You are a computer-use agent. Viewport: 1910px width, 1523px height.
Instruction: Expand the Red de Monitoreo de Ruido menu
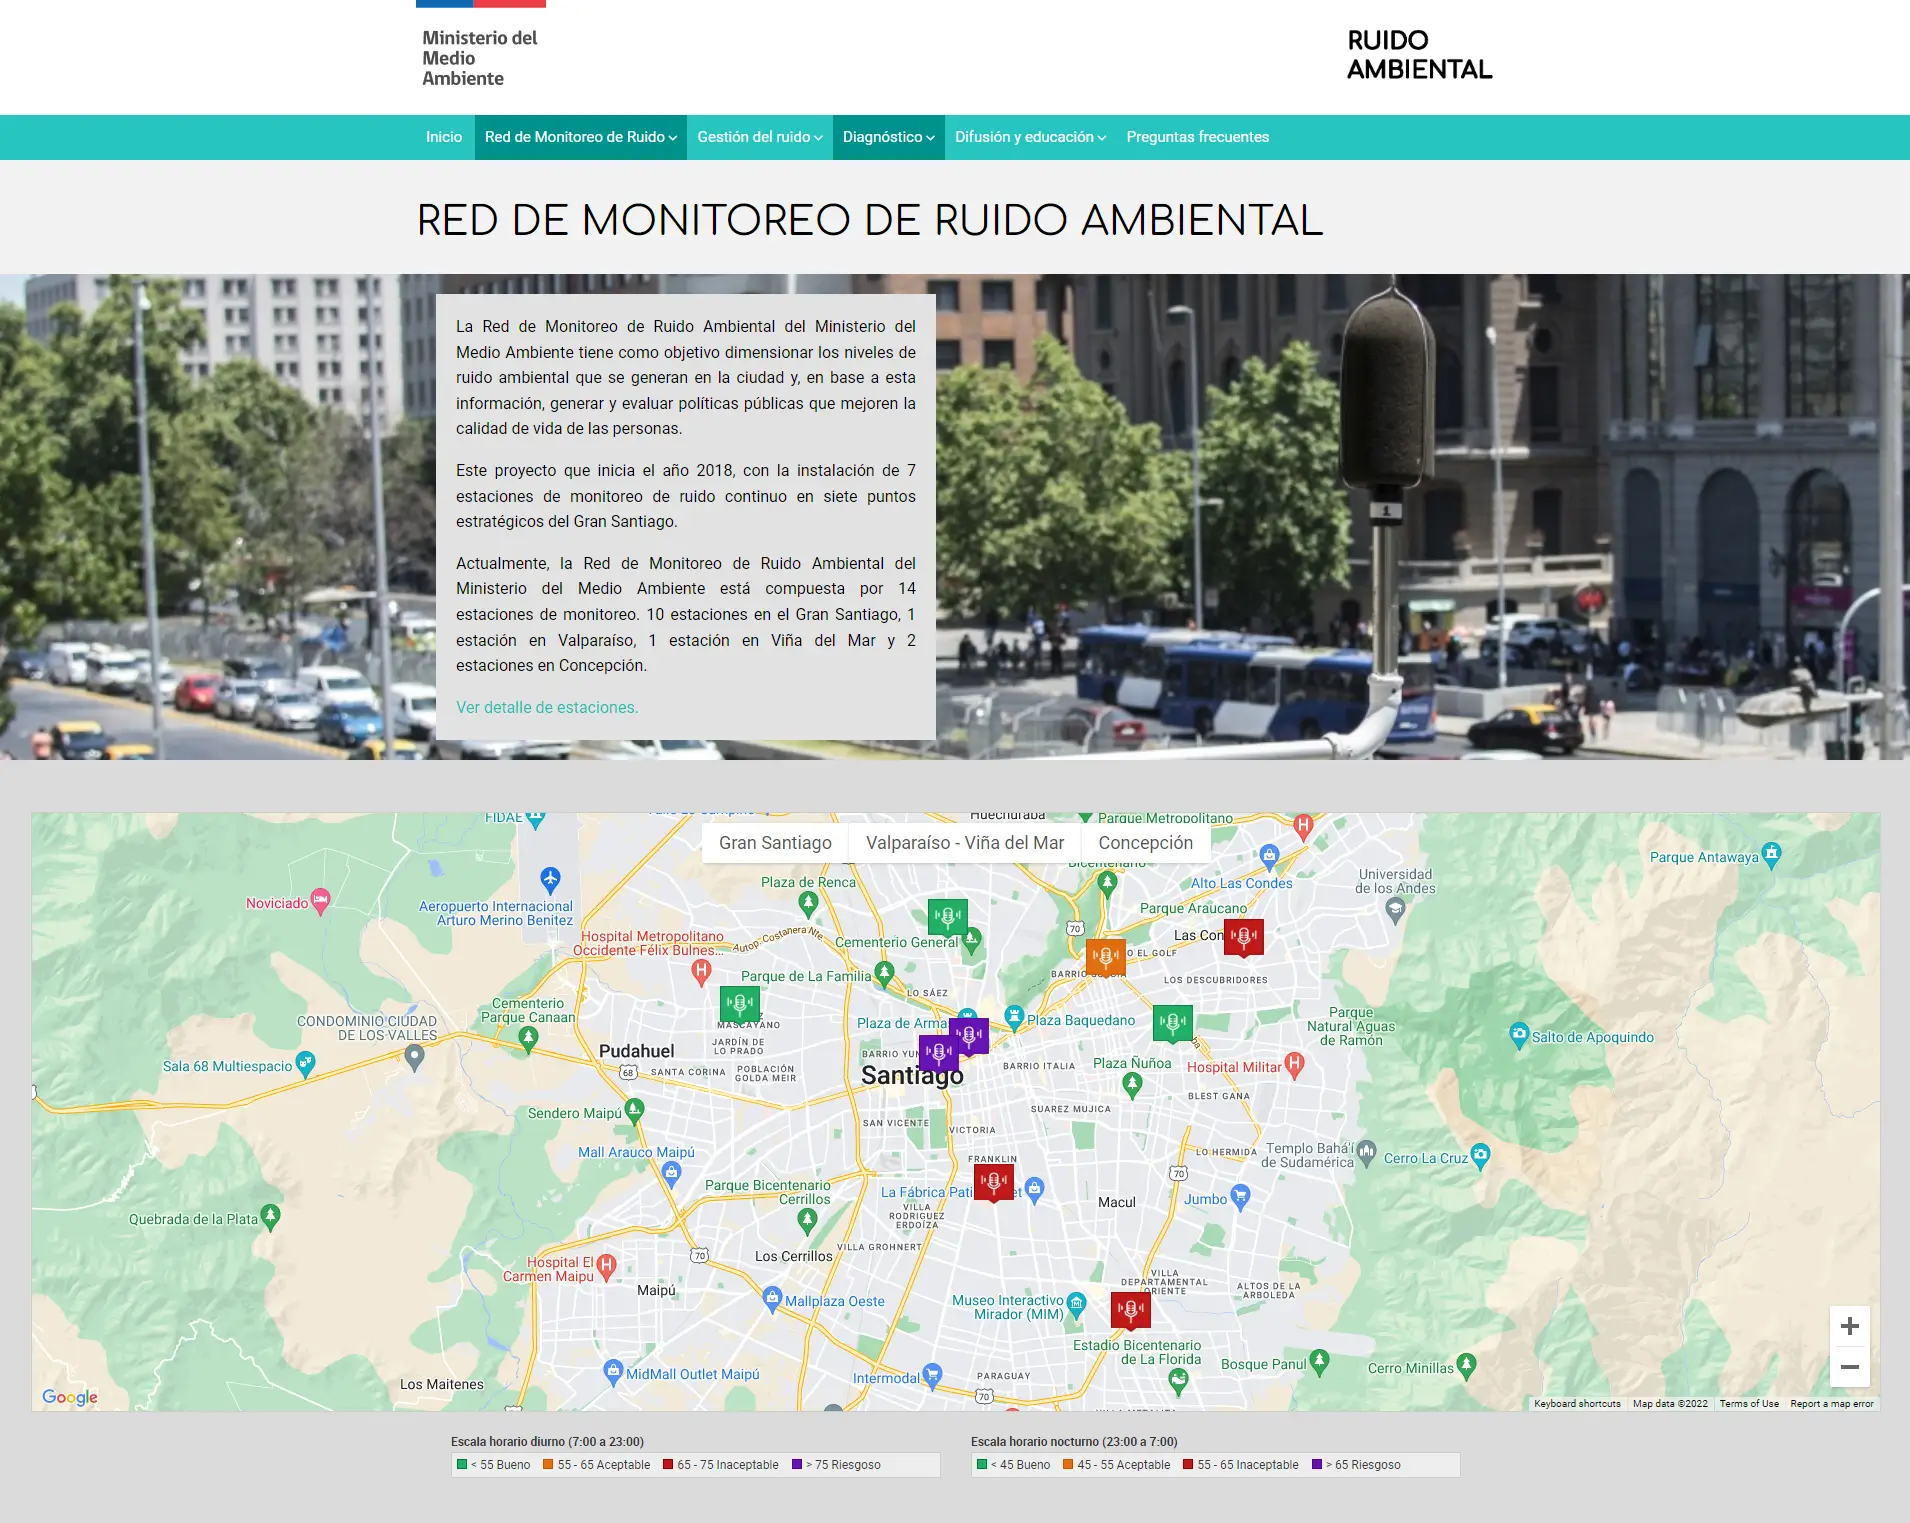click(x=580, y=137)
